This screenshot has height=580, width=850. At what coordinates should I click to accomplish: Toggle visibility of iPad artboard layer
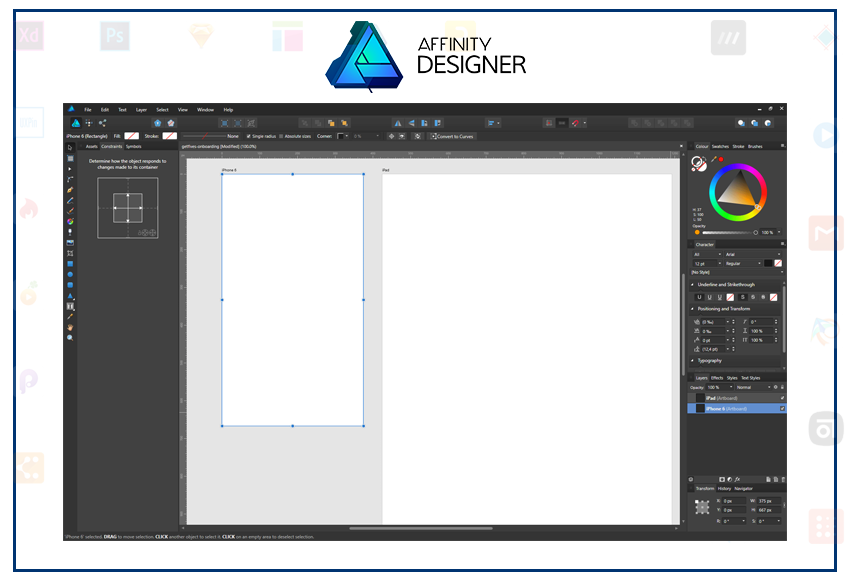coord(782,398)
